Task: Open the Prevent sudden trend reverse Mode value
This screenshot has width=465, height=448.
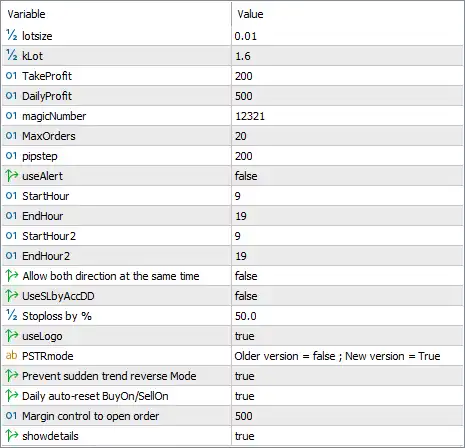Action: (347, 376)
